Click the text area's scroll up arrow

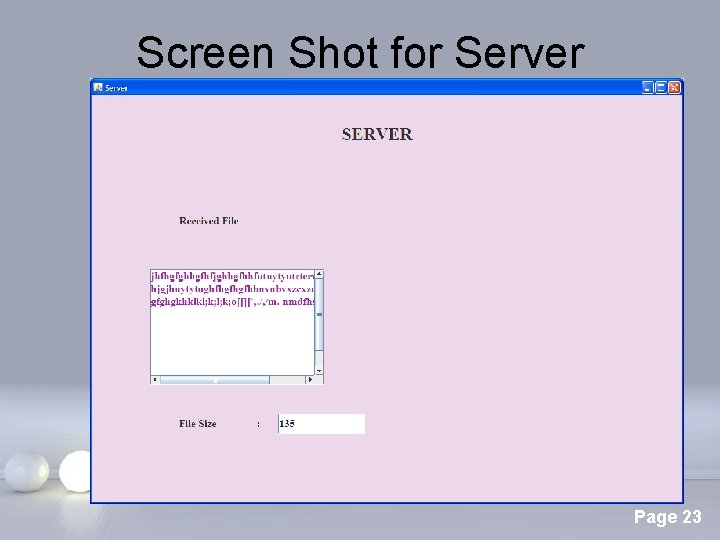pos(319,275)
